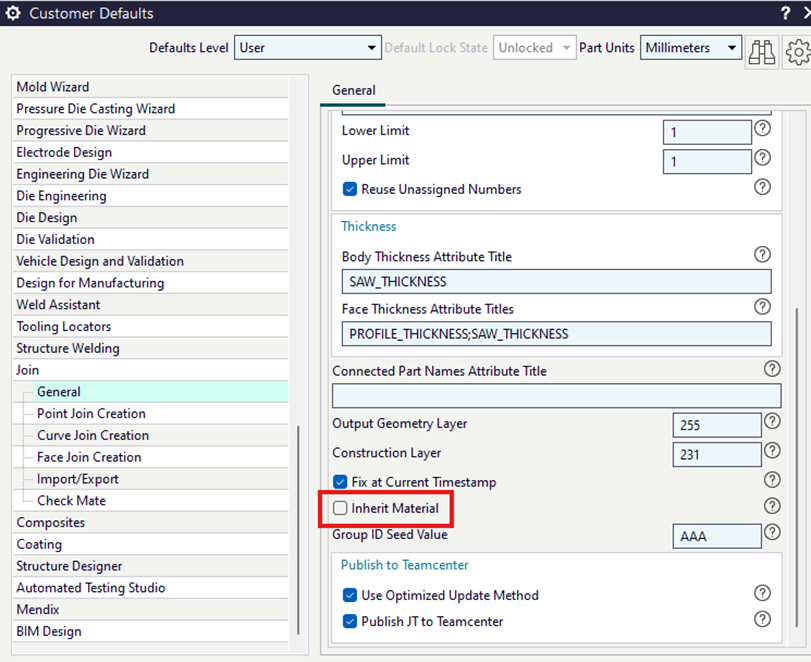Open the Defaults Level dropdown
Screen dimensions: 811x662
pos(308,48)
